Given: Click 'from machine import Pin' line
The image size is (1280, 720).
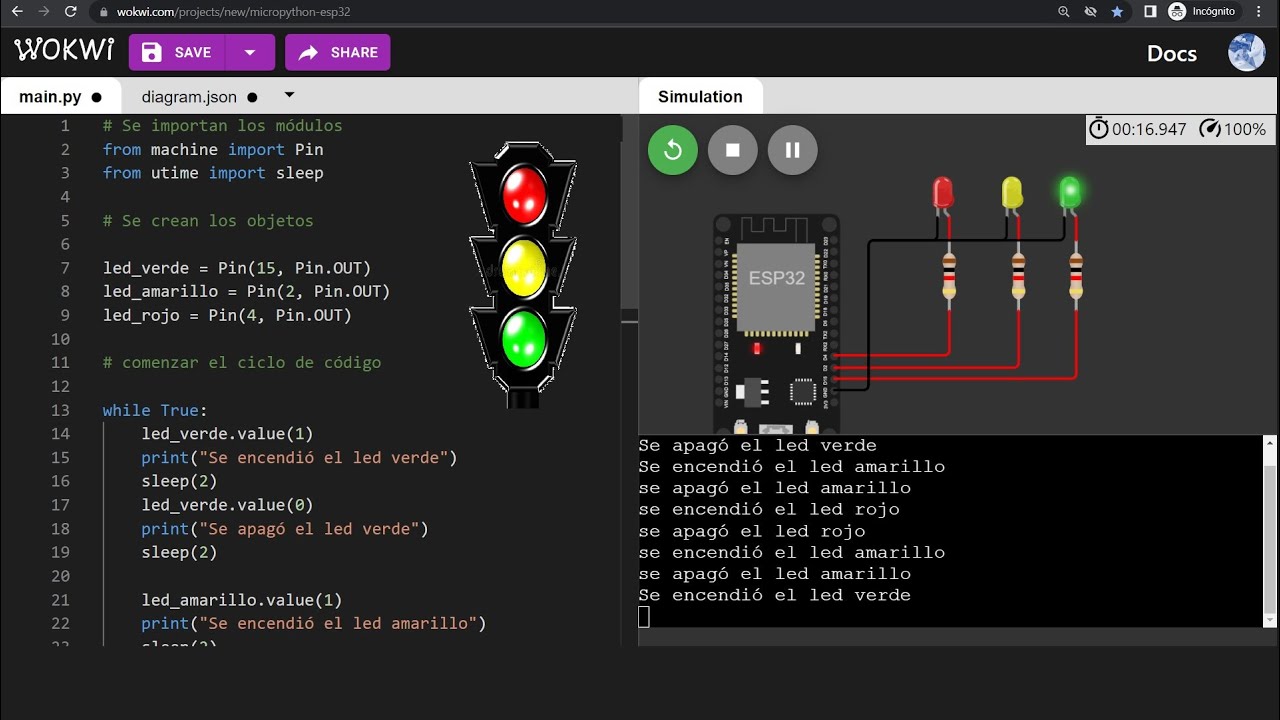Looking at the screenshot, I should [213, 149].
